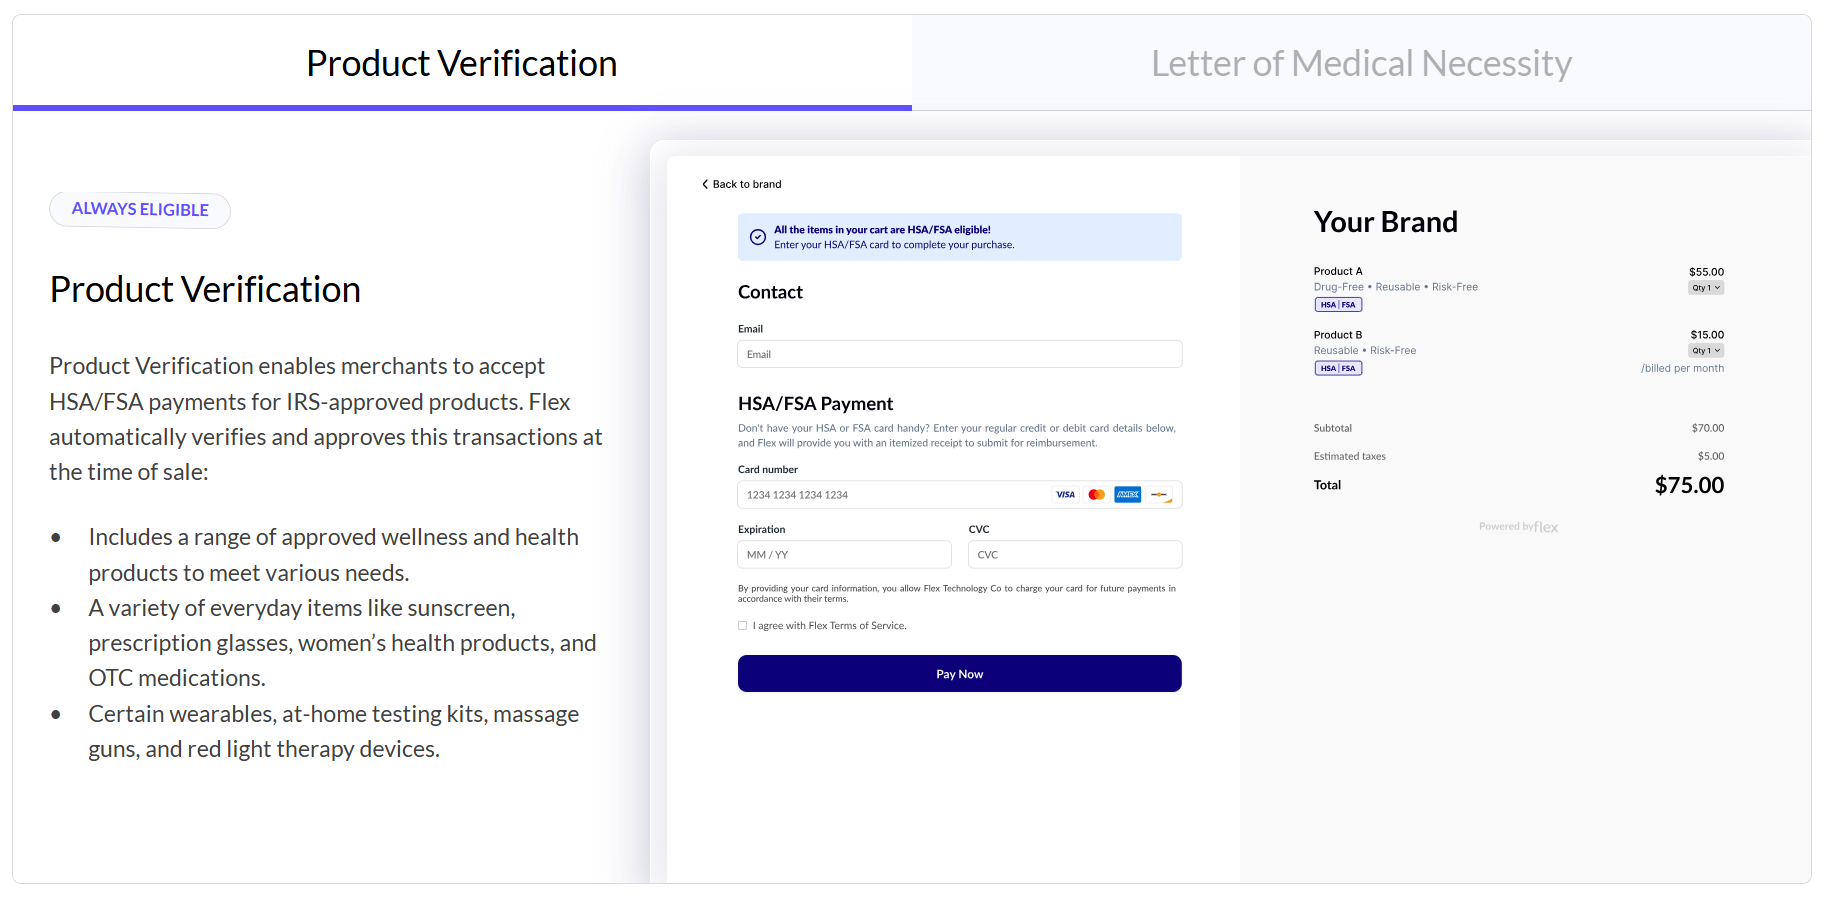
Task: Check the Flex Terms of Service box
Action: pos(743,626)
